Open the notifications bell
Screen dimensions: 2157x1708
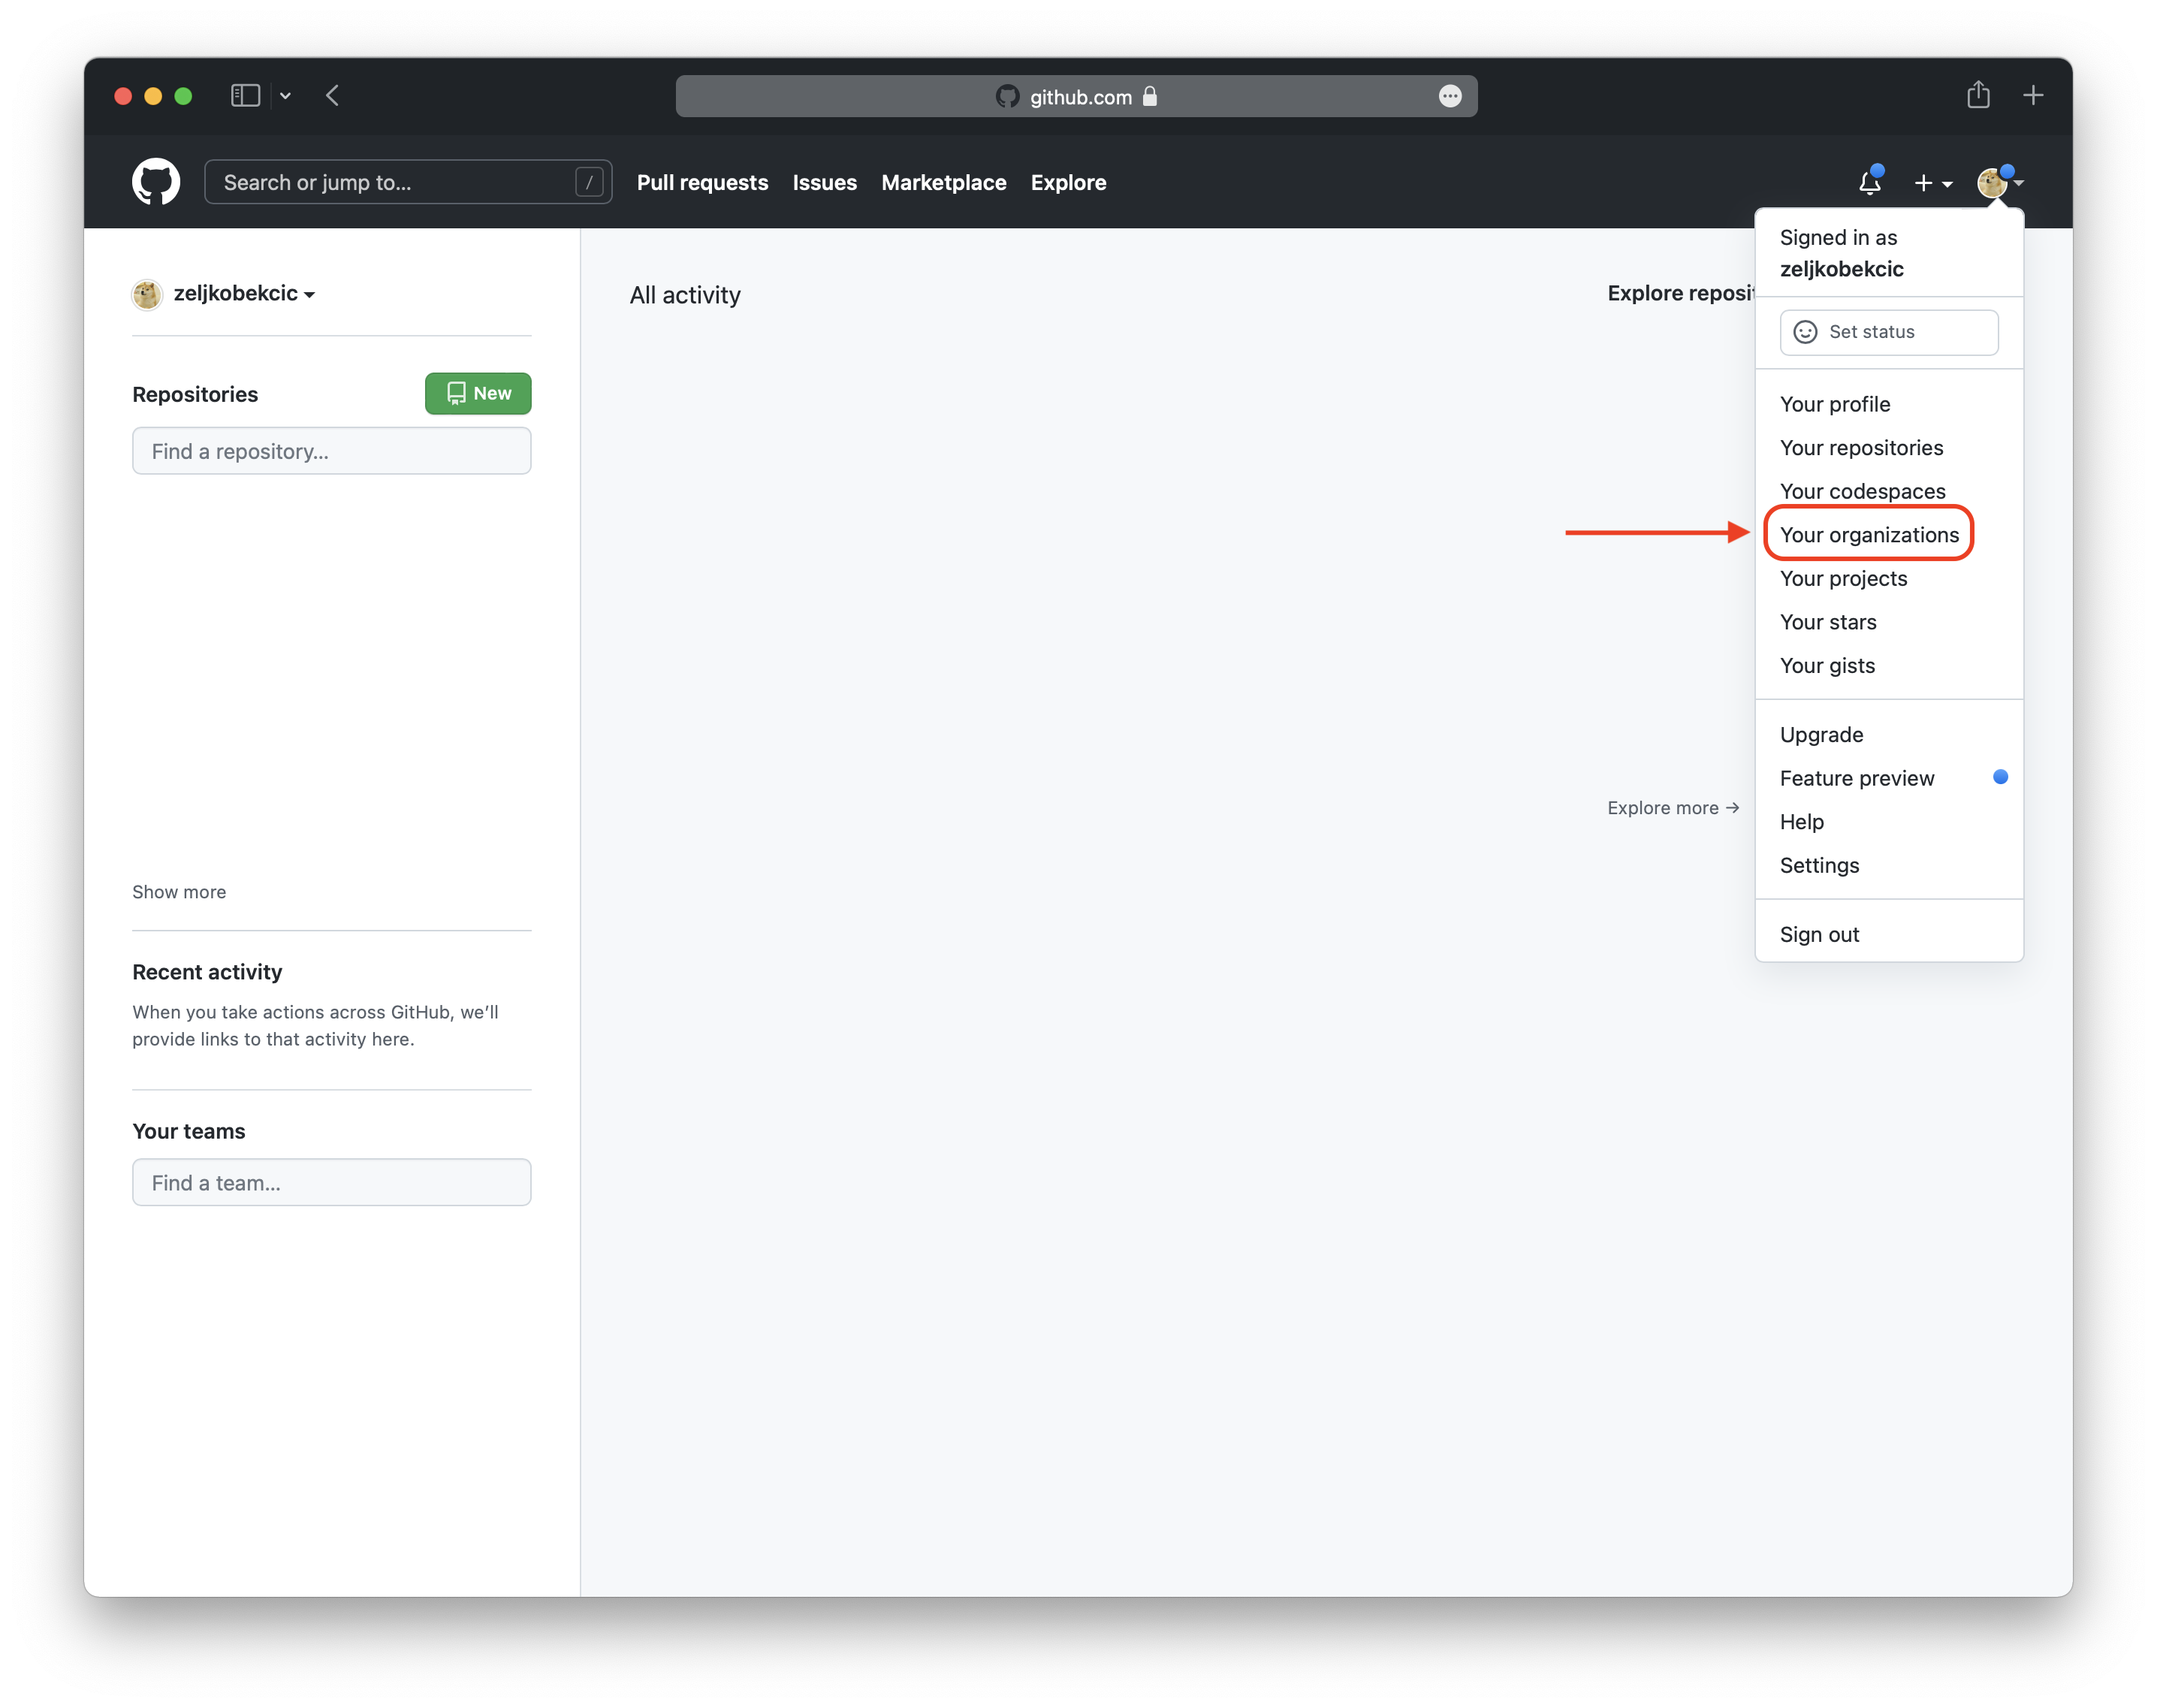point(1869,182)
